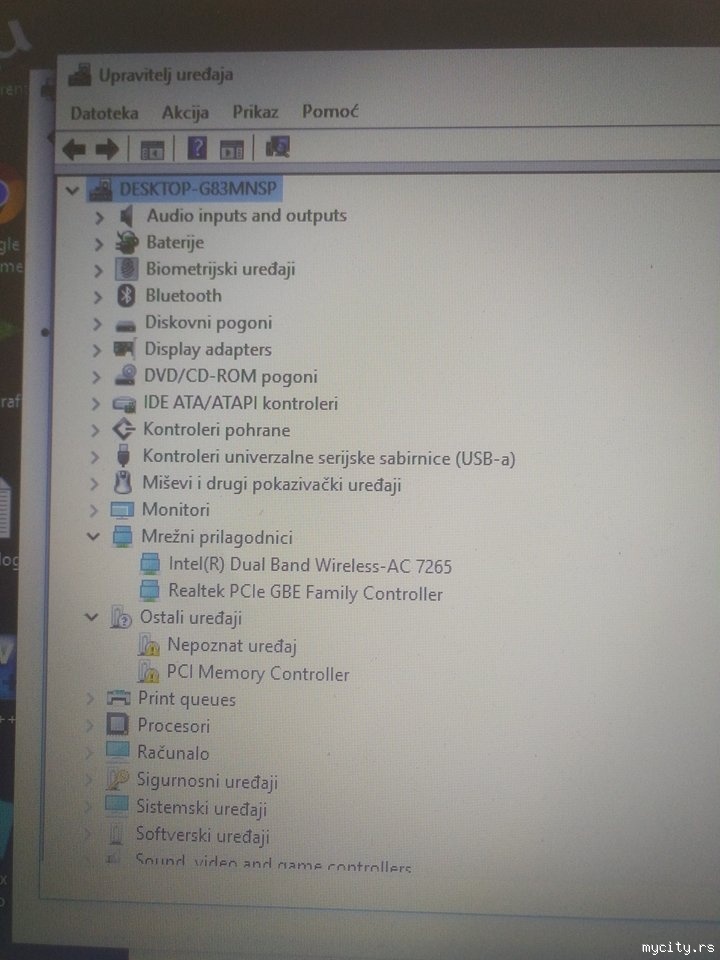Toggle the action pane toolbar icon

[232, 149]
